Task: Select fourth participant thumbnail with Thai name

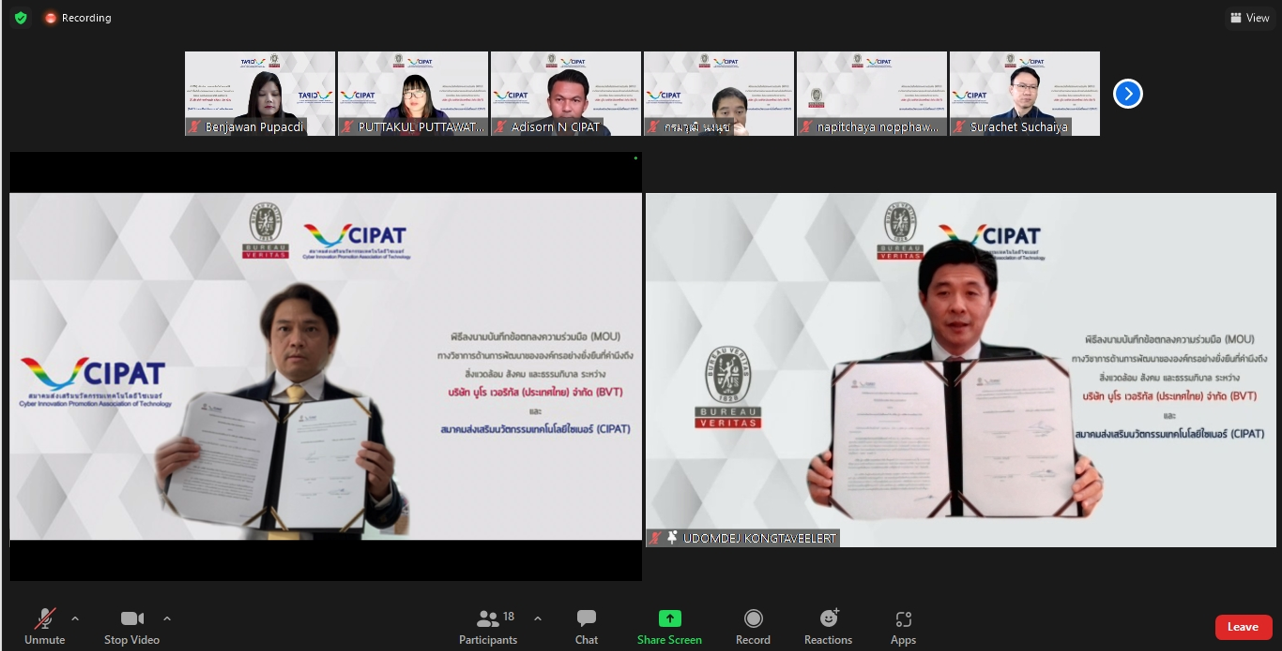Action: pos(719,94)
